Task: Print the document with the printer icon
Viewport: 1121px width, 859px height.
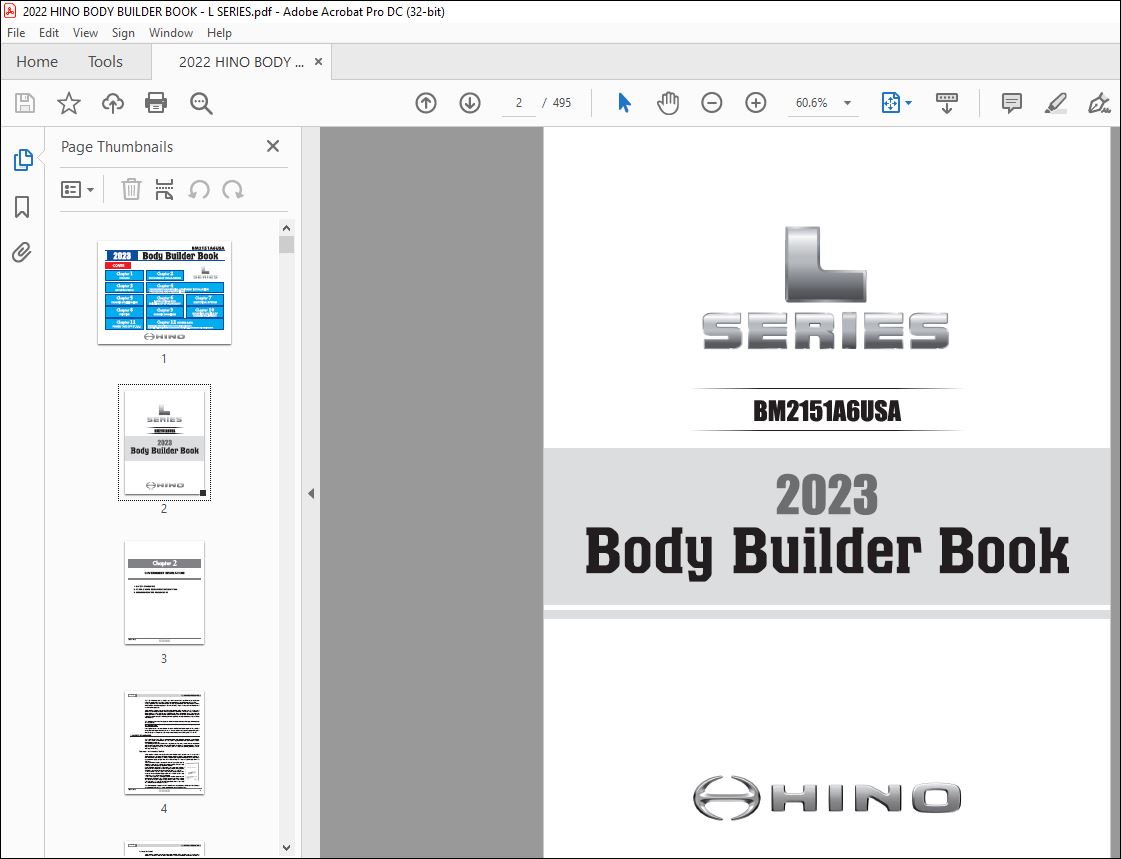Action: pos(156,104)
